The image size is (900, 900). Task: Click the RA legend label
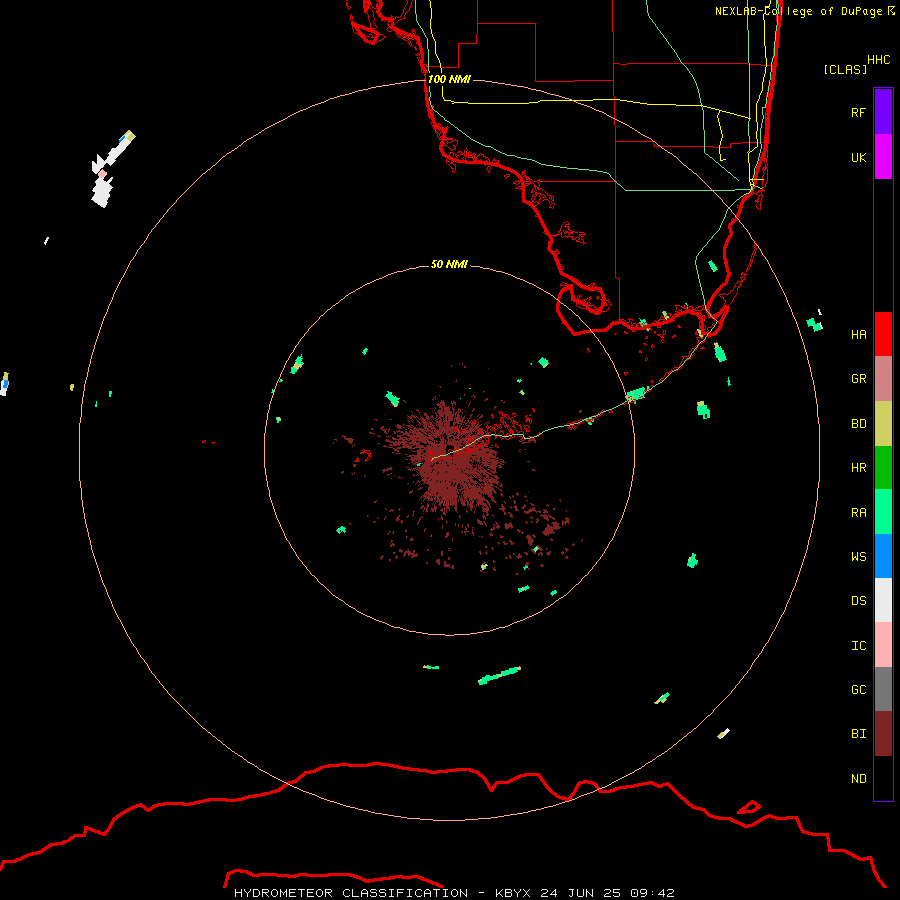point(858,513)
